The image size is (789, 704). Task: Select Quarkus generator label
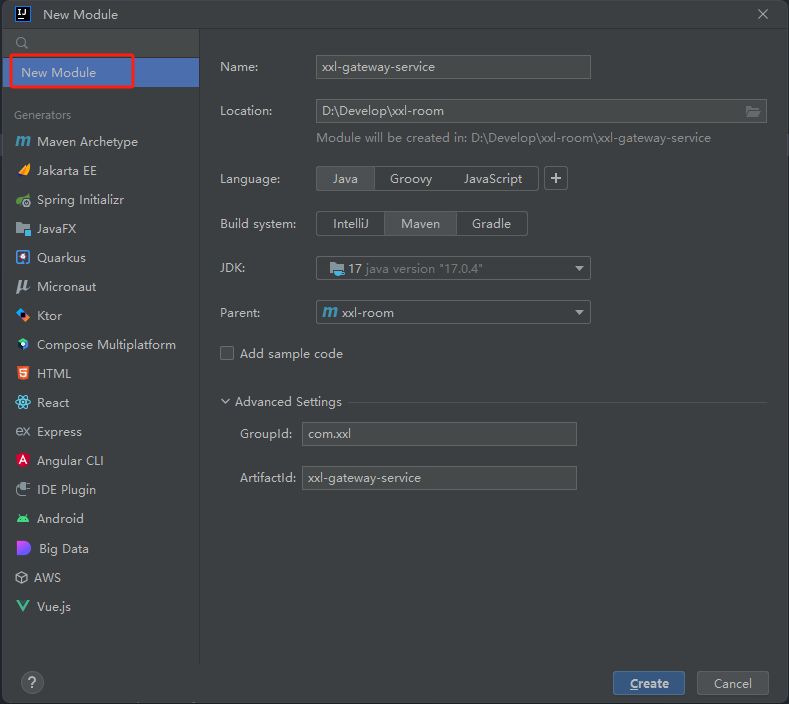[x=61, y=258]
